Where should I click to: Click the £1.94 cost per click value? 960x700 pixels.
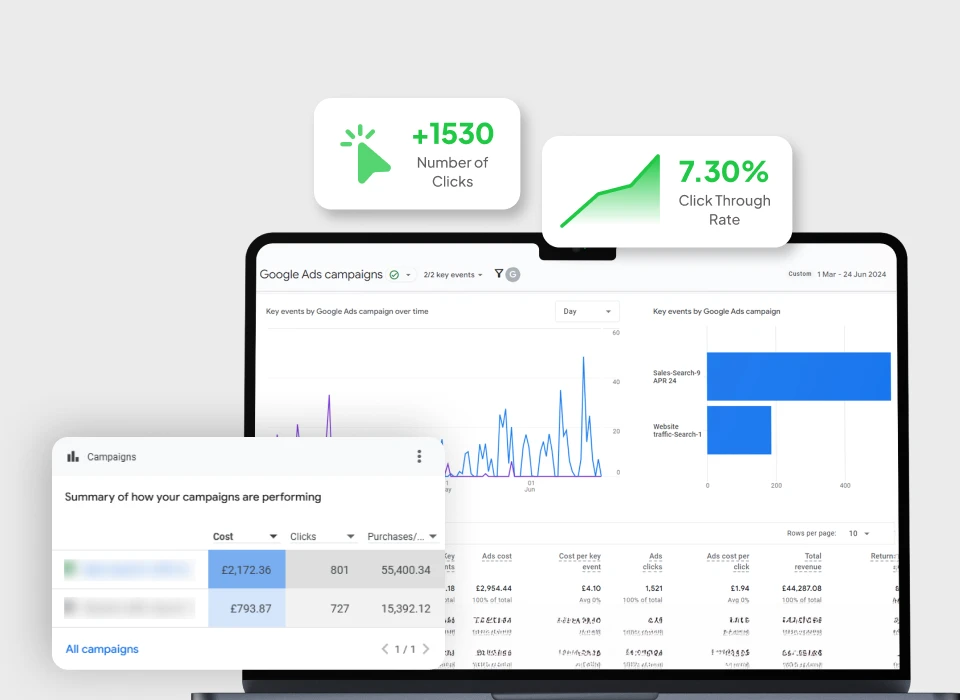click(740, 589)
